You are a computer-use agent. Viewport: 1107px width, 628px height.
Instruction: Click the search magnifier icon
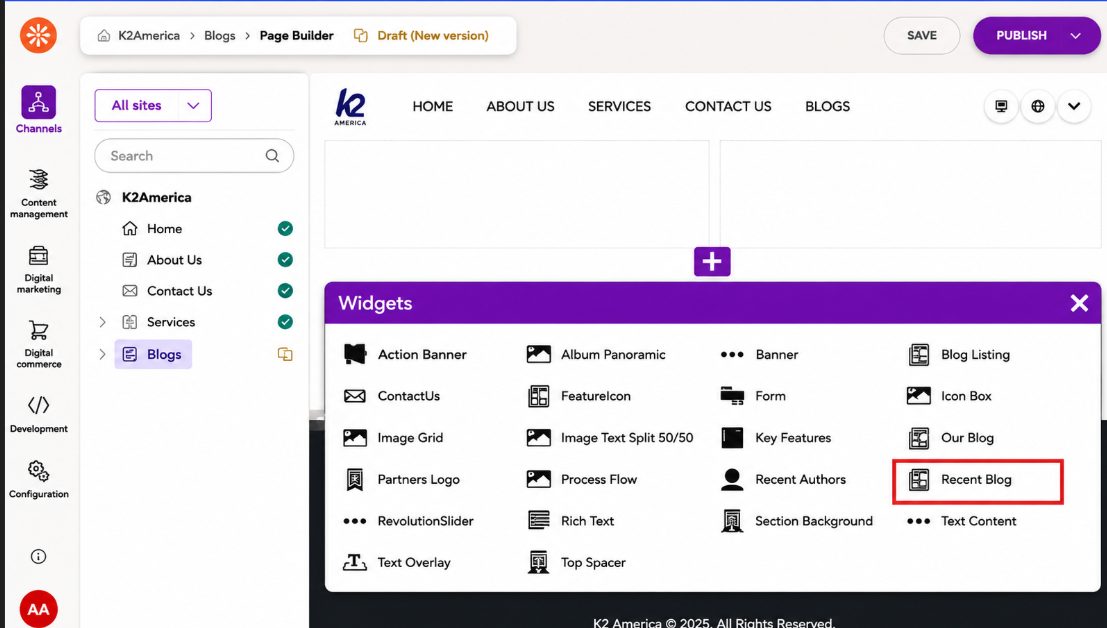tap(272, 156)
